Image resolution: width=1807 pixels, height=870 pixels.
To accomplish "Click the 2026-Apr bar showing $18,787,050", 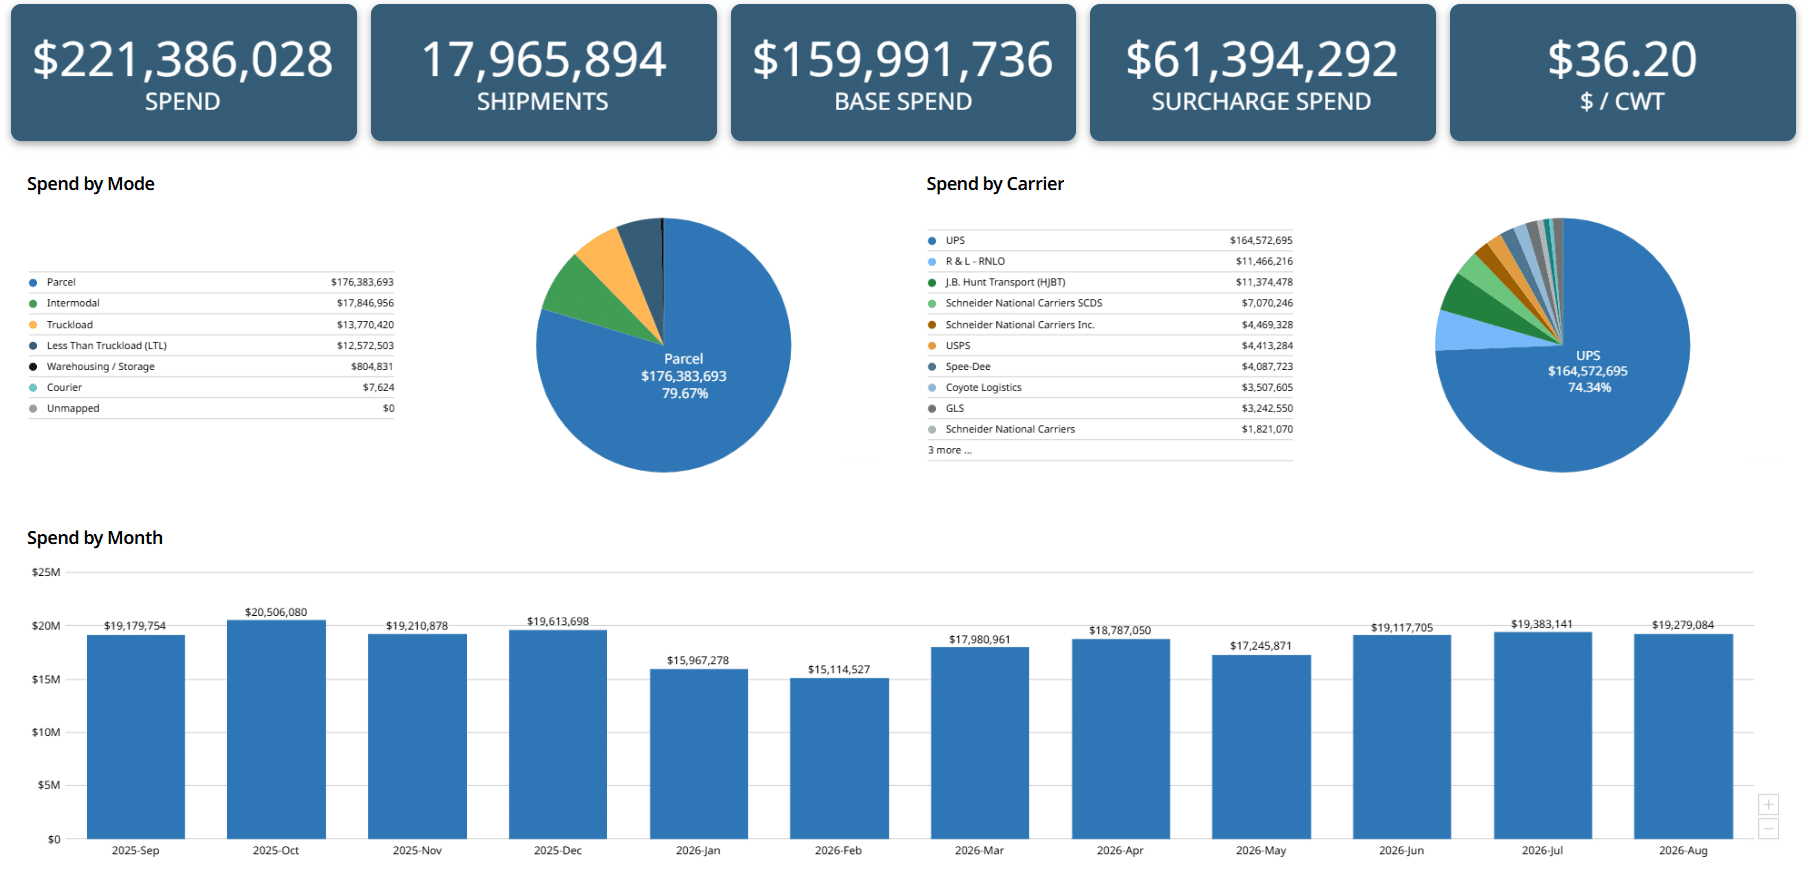I will tap(1121, 739).
